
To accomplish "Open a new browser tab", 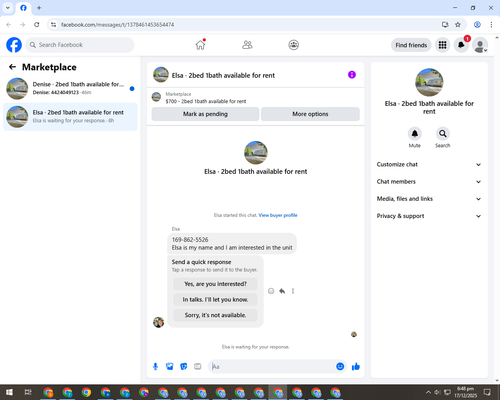I will pyautogui.click(x=39, y=8).
